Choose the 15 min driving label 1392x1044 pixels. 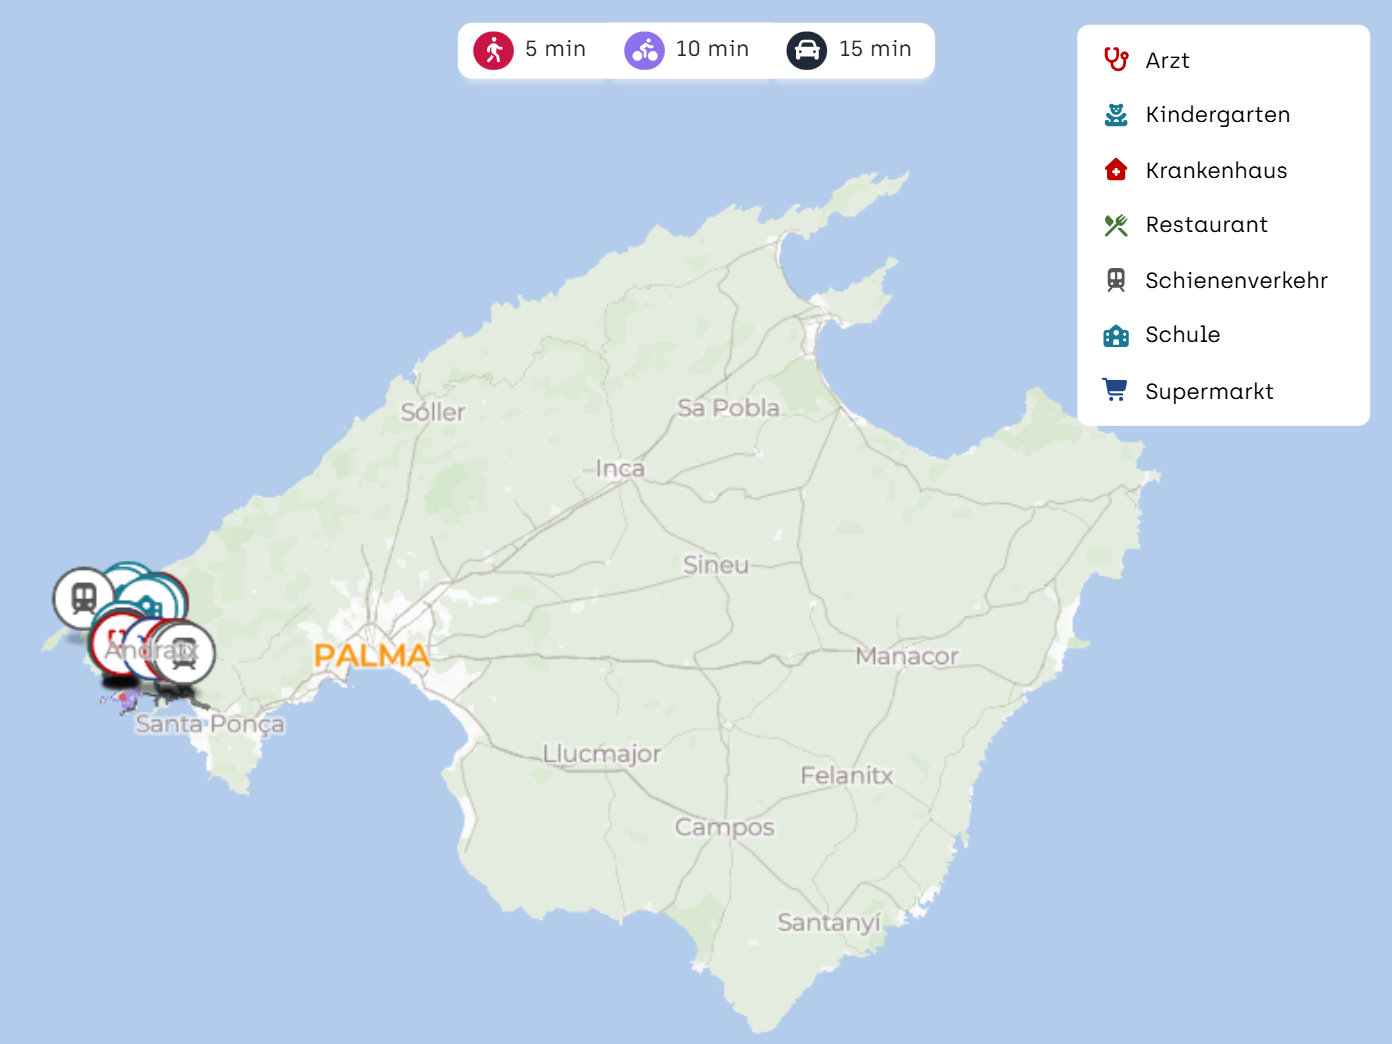click(x=875, y=49)
